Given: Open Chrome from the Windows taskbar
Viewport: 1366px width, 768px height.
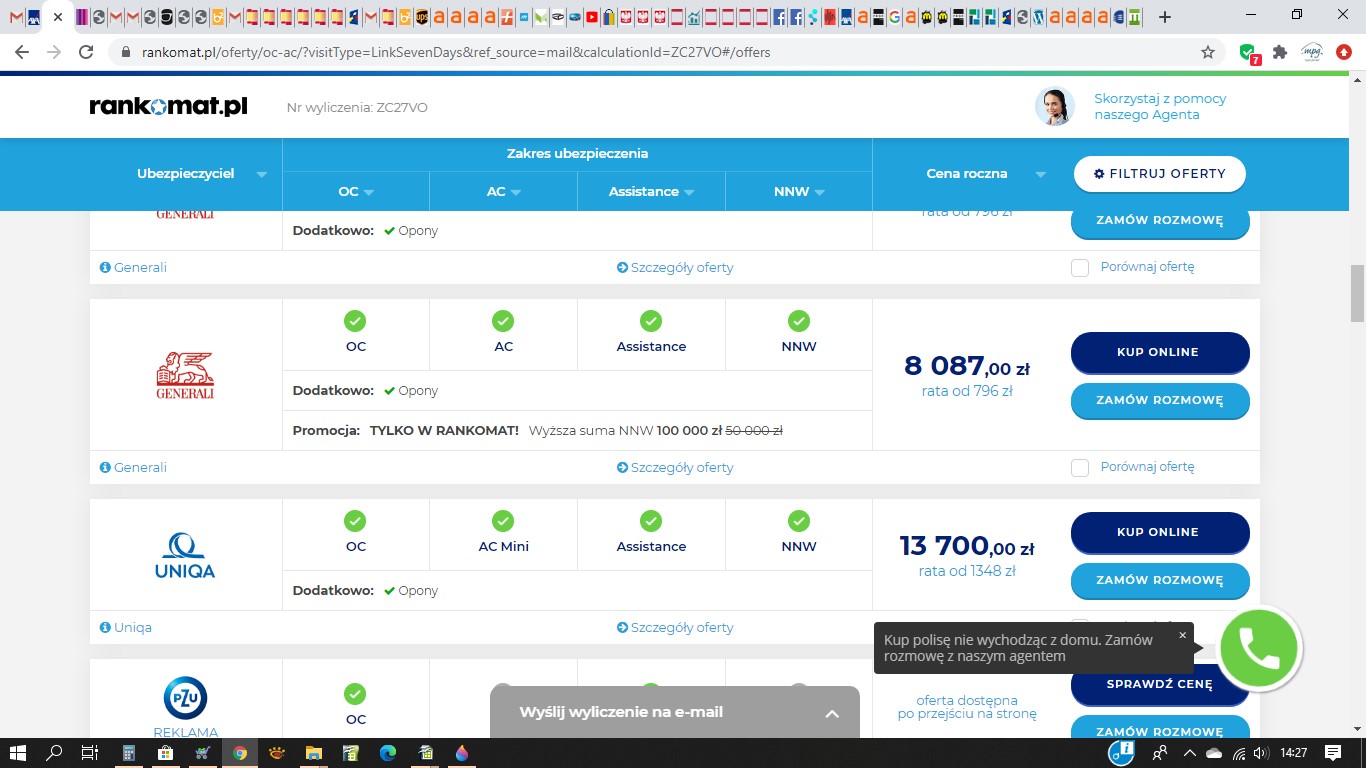Looking at the screenshot, I should [x=240, y=753].
